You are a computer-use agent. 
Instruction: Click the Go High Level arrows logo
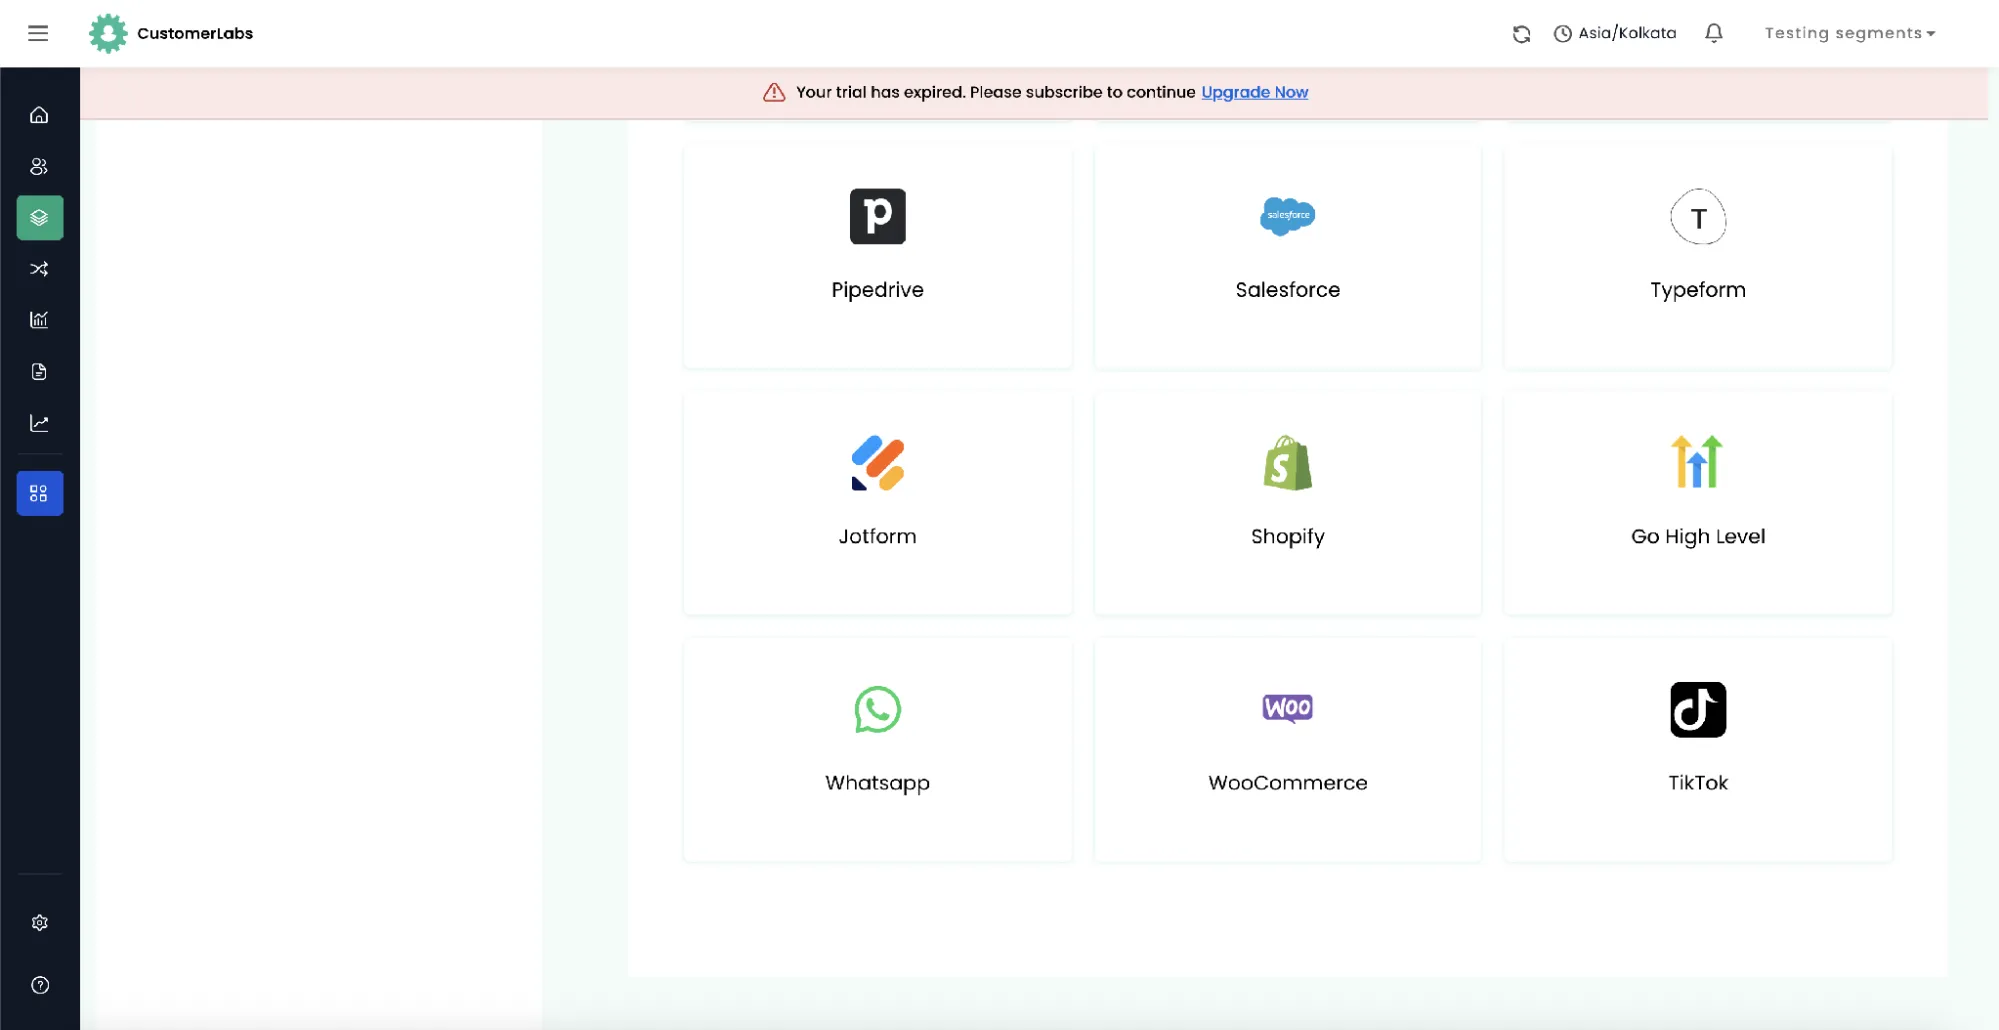(1697, 462)
